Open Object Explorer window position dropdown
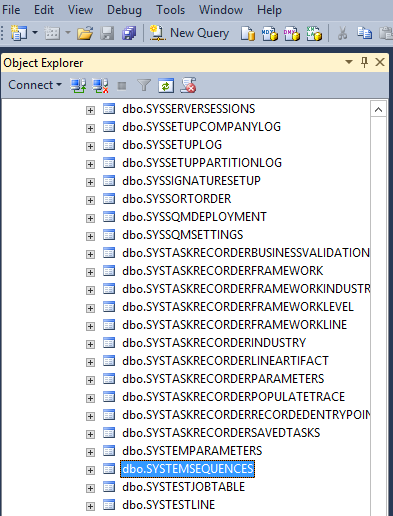393x516 pixels. (x=349, y=62)
